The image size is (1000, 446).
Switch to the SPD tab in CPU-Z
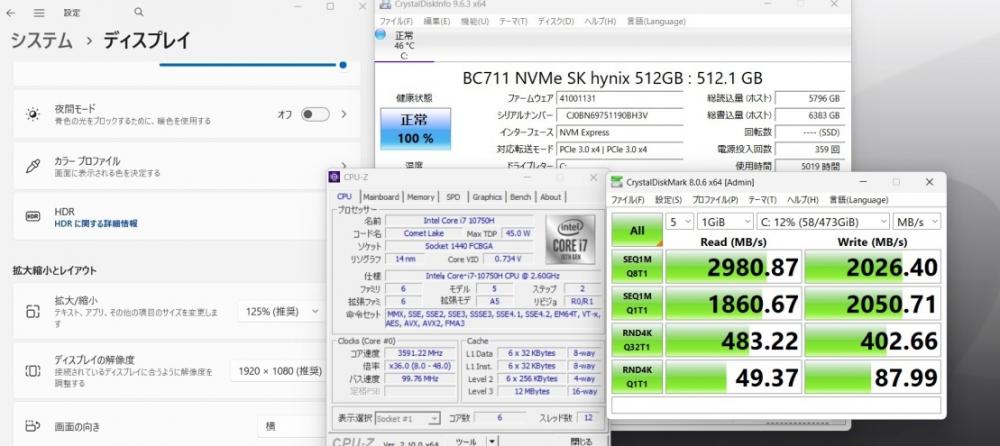[x=453, y=197]
